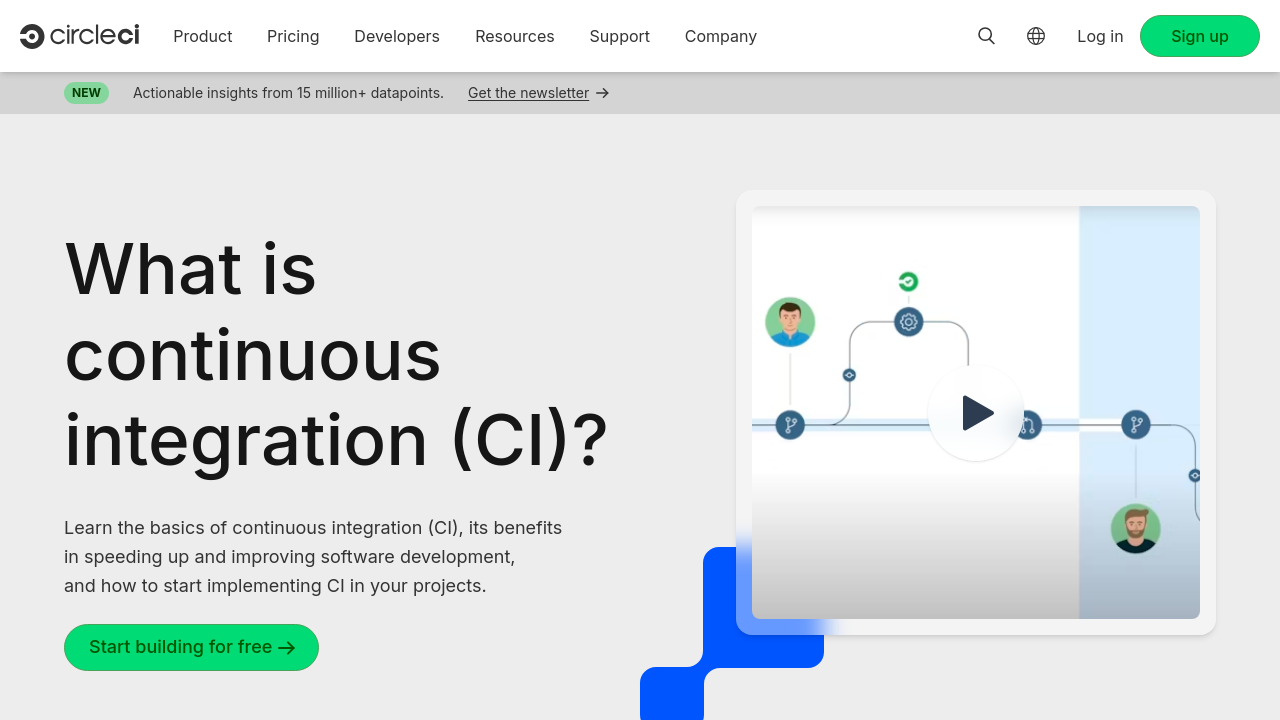Open the Support menu item
The height and width of the screenshot is (720, 1280).
point(620,36)
